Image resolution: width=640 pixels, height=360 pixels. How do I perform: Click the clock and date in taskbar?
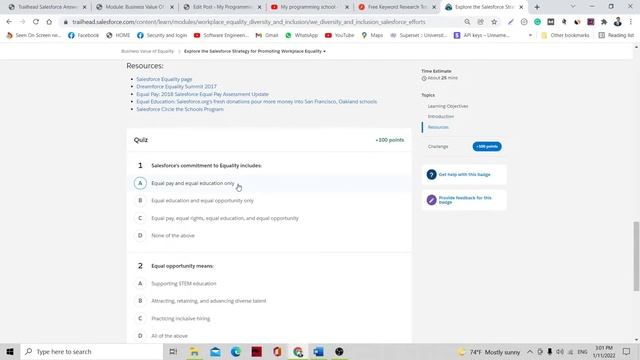click(604, 351)
